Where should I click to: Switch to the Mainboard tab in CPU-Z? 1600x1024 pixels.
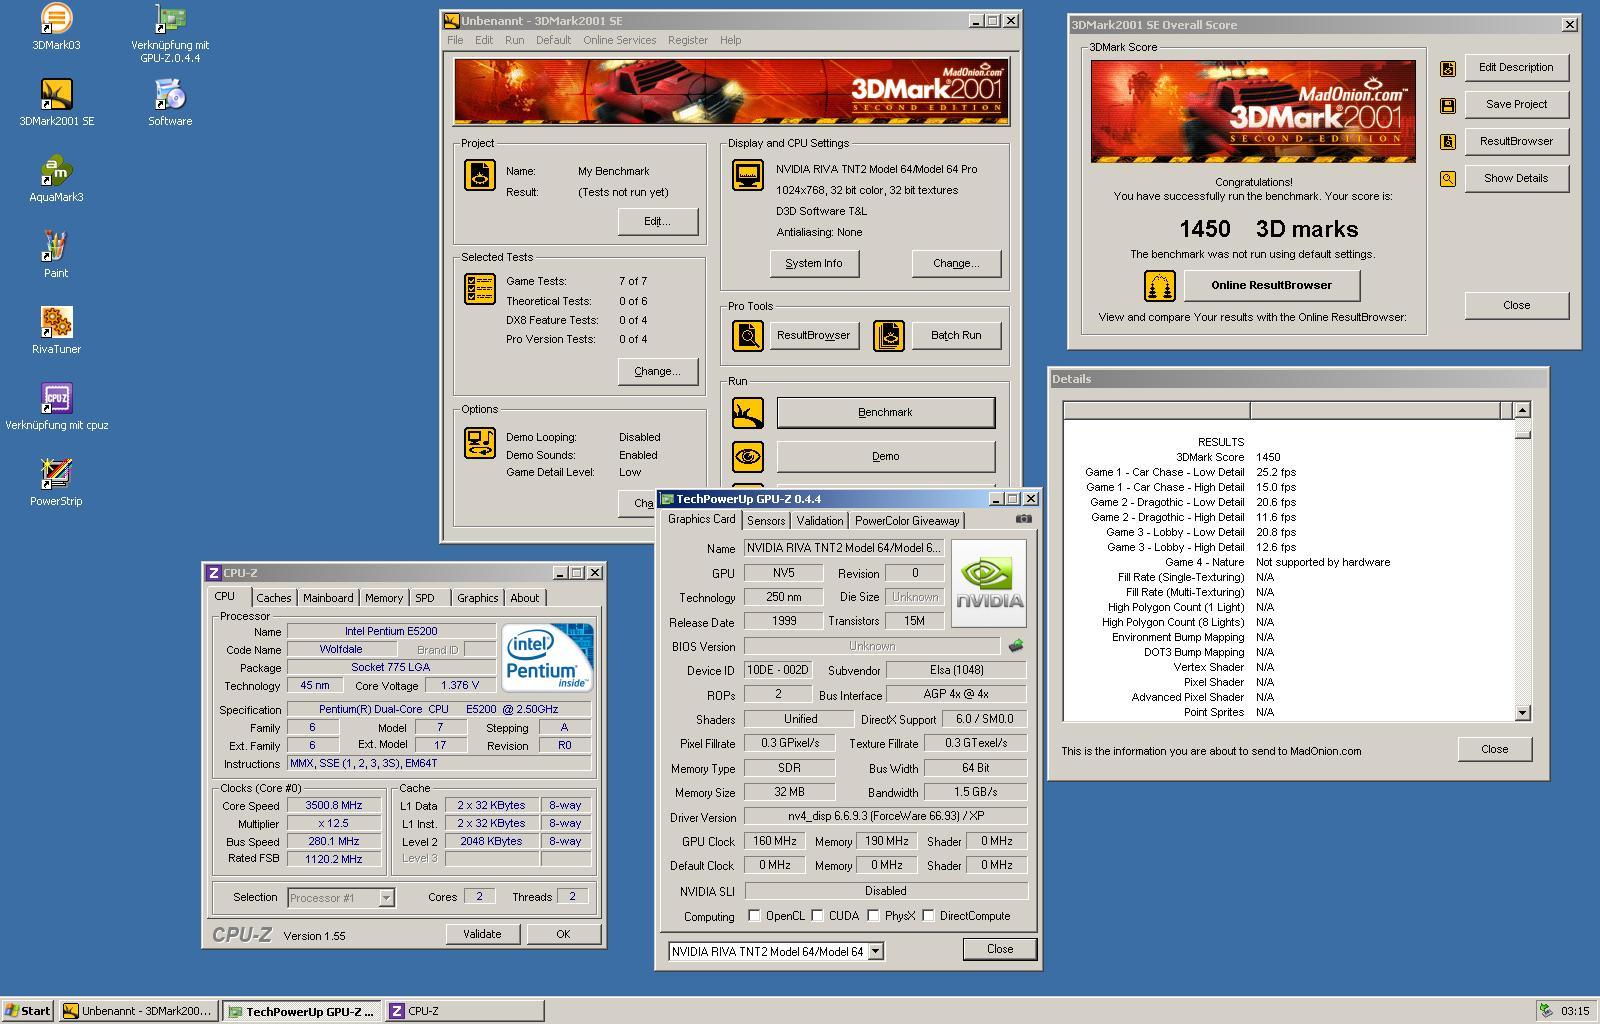[328, 598]
